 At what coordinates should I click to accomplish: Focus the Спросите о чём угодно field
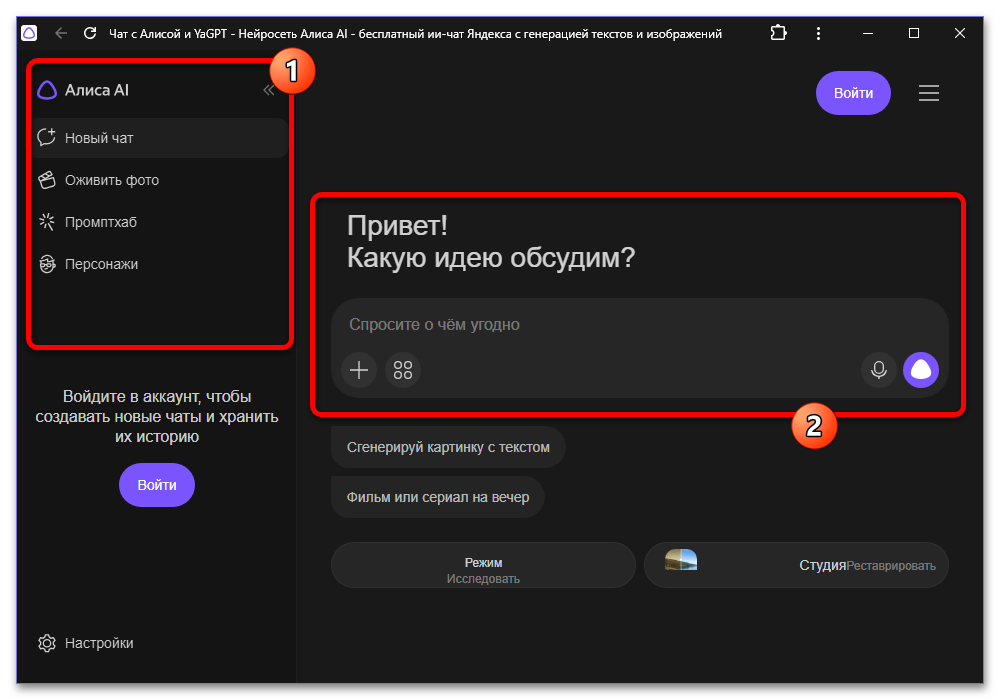tap(640, 324)
